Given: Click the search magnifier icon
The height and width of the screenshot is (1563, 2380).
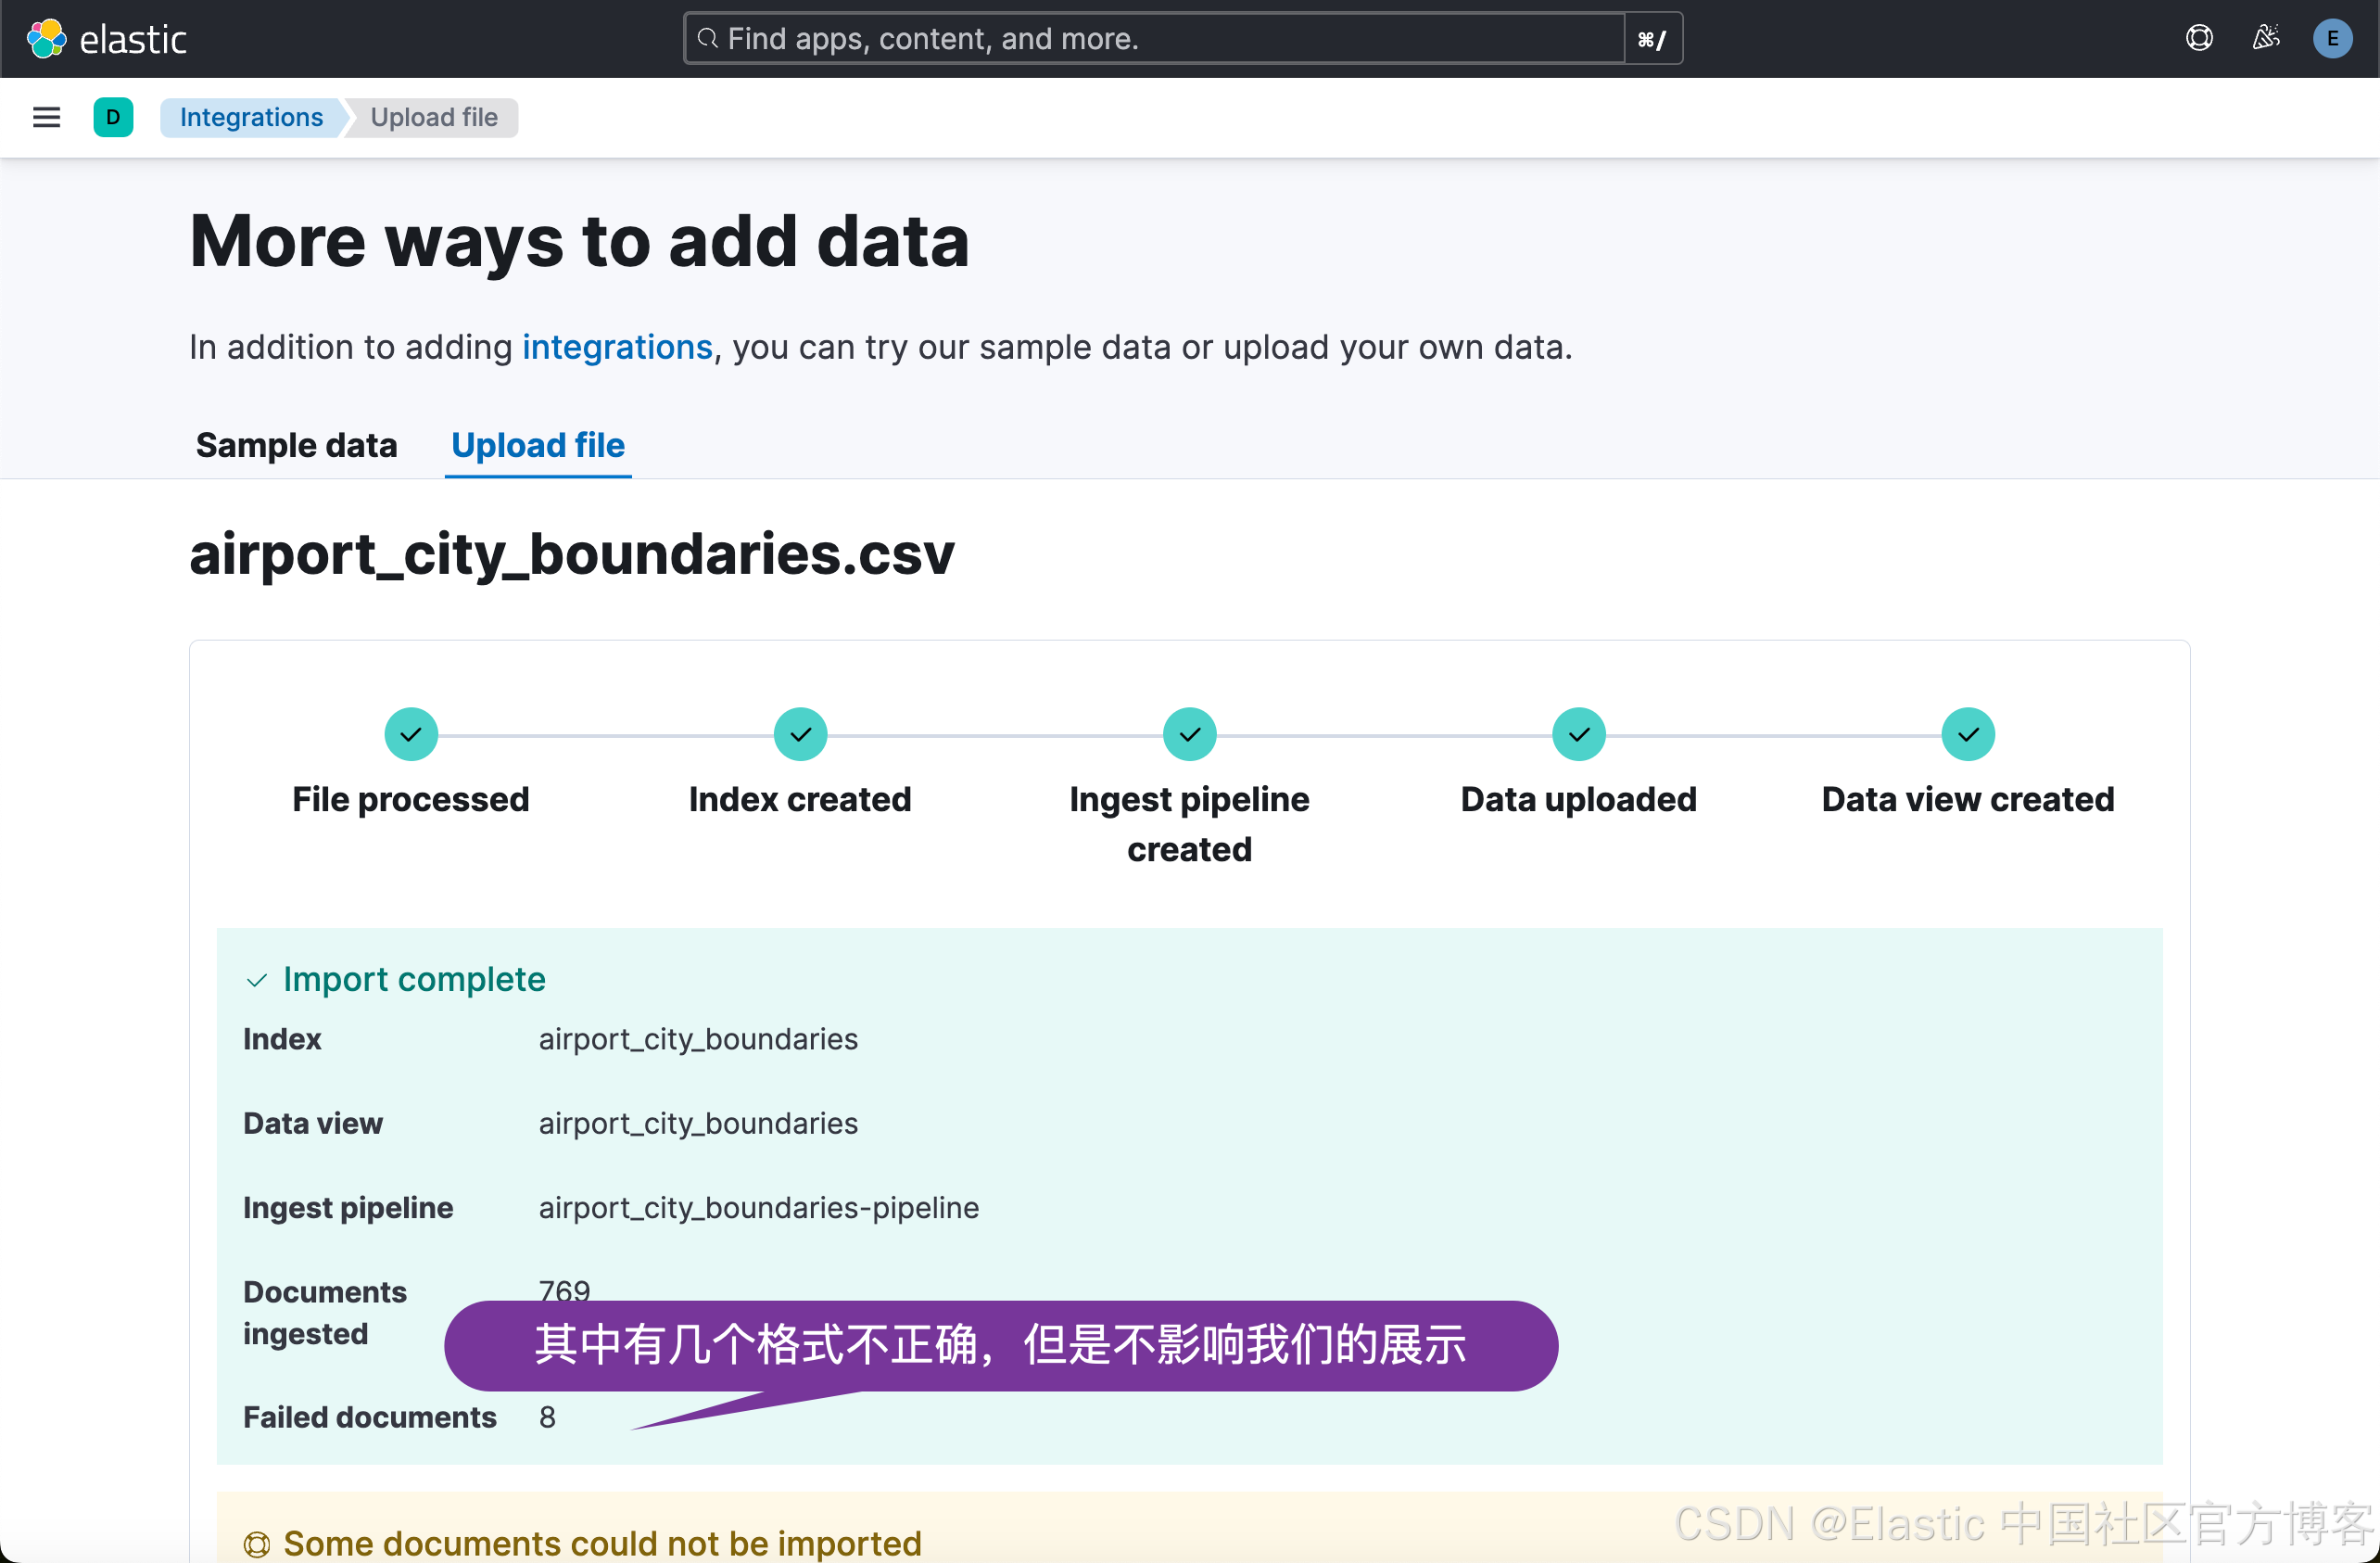Looking at the screenshot, I should (708, 38).
